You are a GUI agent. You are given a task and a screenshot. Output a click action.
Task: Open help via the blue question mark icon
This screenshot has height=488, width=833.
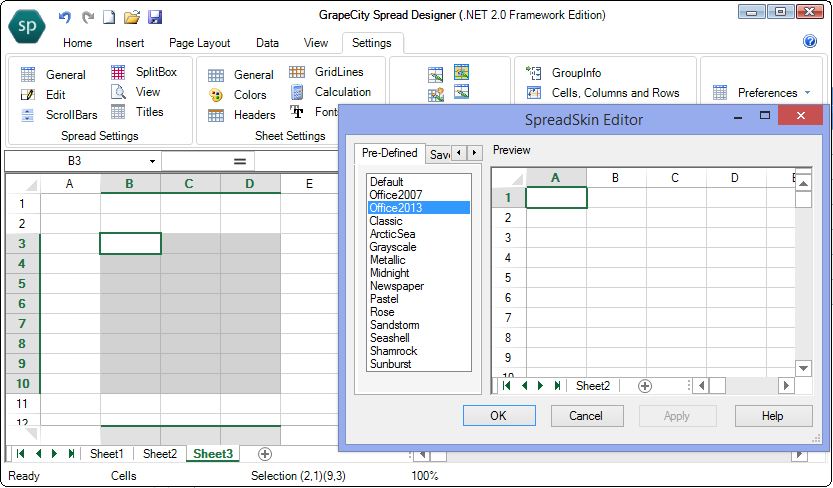(x=810, y=41)
